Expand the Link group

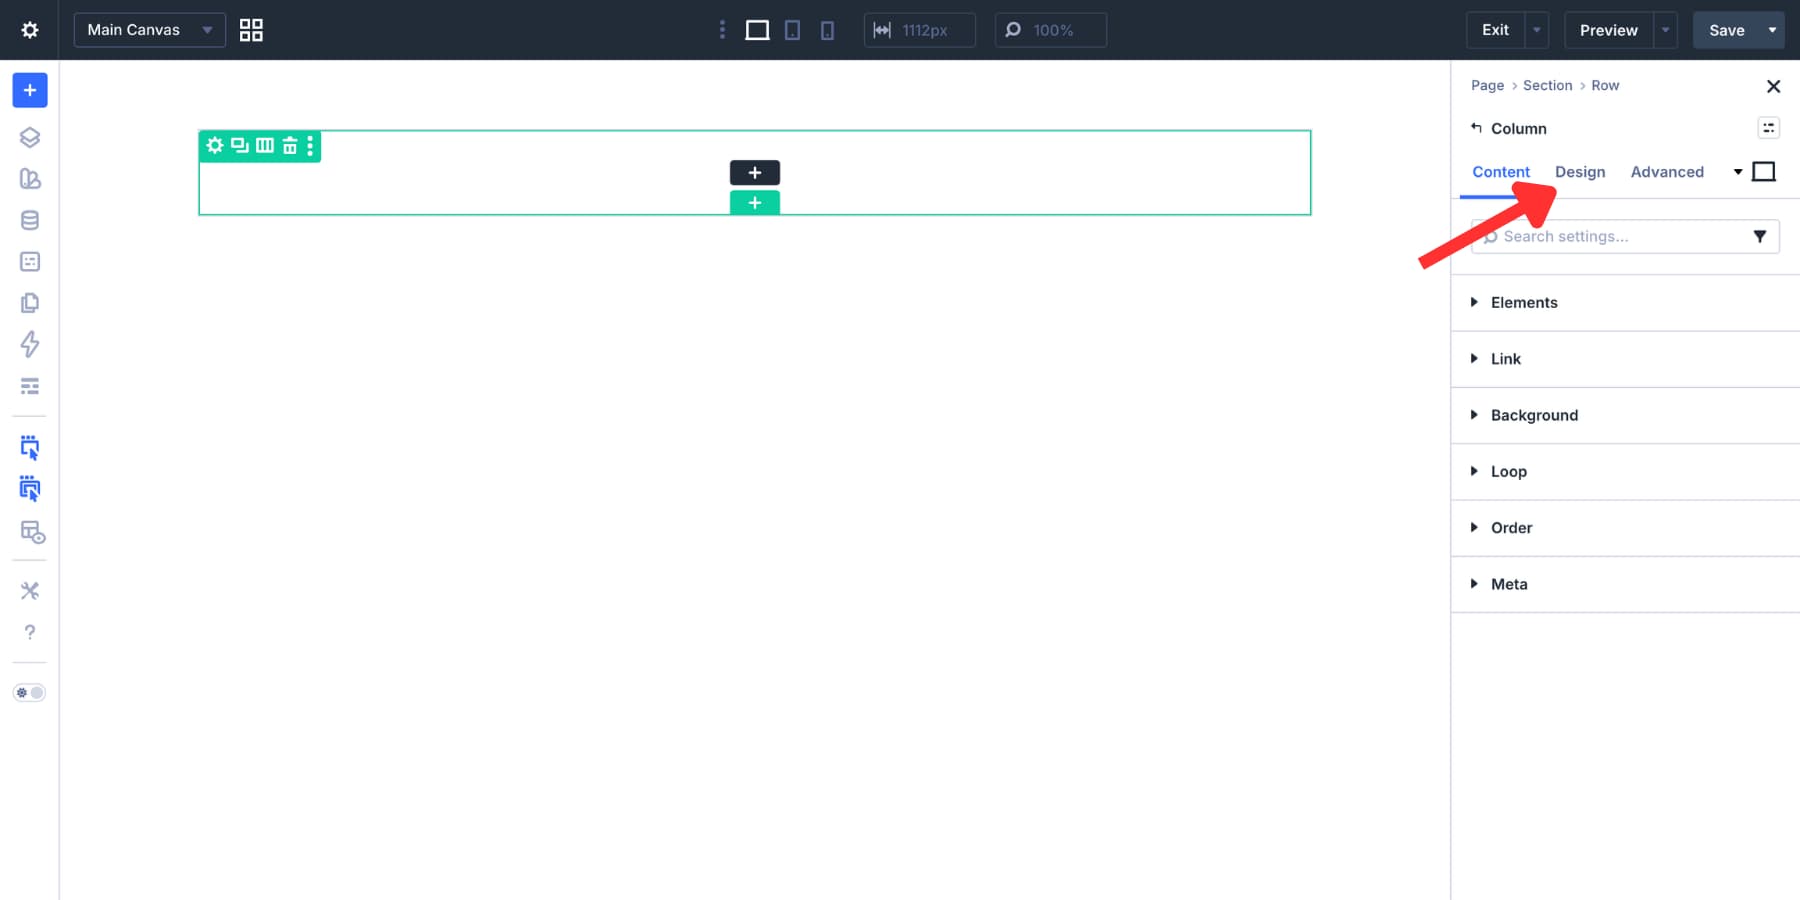click(1625, 359)
